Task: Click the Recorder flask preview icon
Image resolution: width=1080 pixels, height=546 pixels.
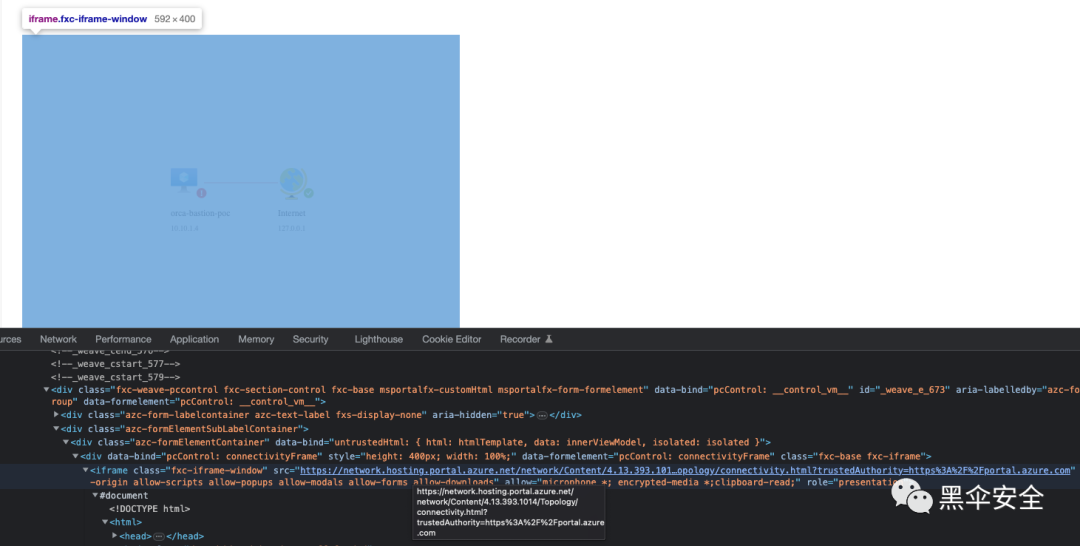Action: coord(549,339)
